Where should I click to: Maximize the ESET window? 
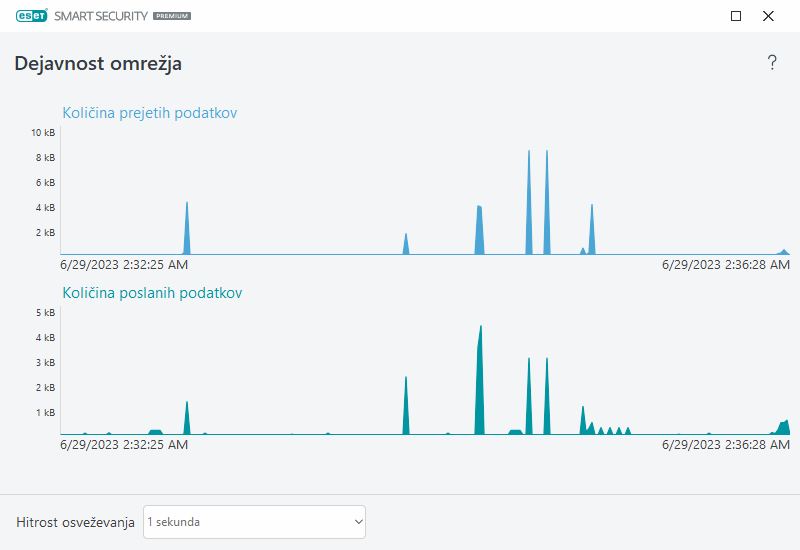[736, 16]
